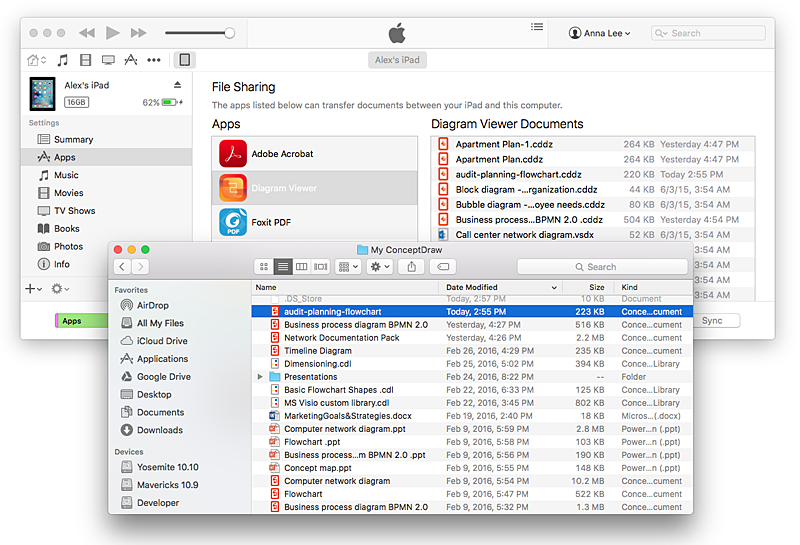Image resolution: width=800 pixels, height=545 pixels.
Task: Click the Apps storage segment in capacity bar
Action: tap(82, 321)
